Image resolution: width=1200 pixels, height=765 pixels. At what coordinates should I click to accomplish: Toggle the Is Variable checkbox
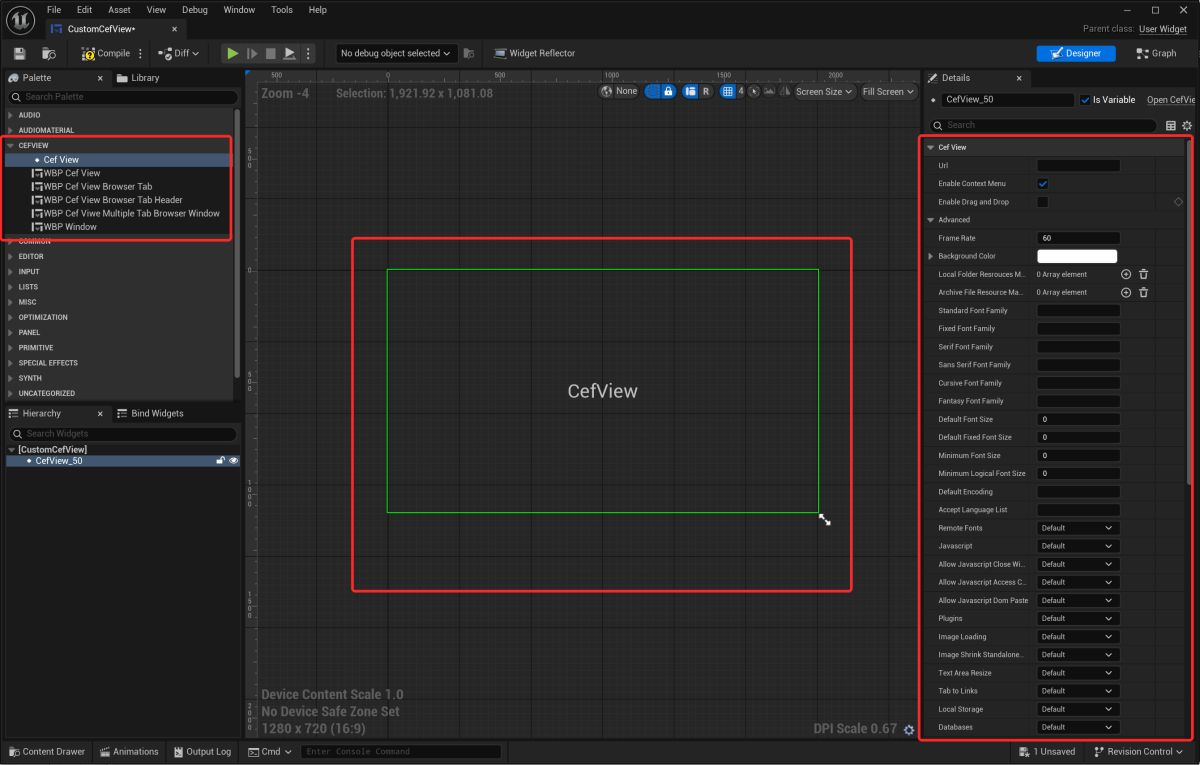pyautogui.click(x=1086, y=100)
